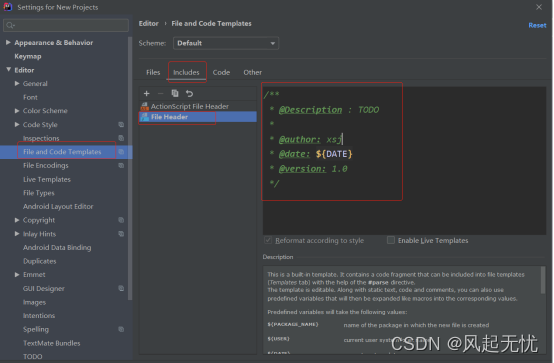Click the settings tree scrollbar
Image resolution: width=554 pixels, height=363 pixels.
[130, 168]
